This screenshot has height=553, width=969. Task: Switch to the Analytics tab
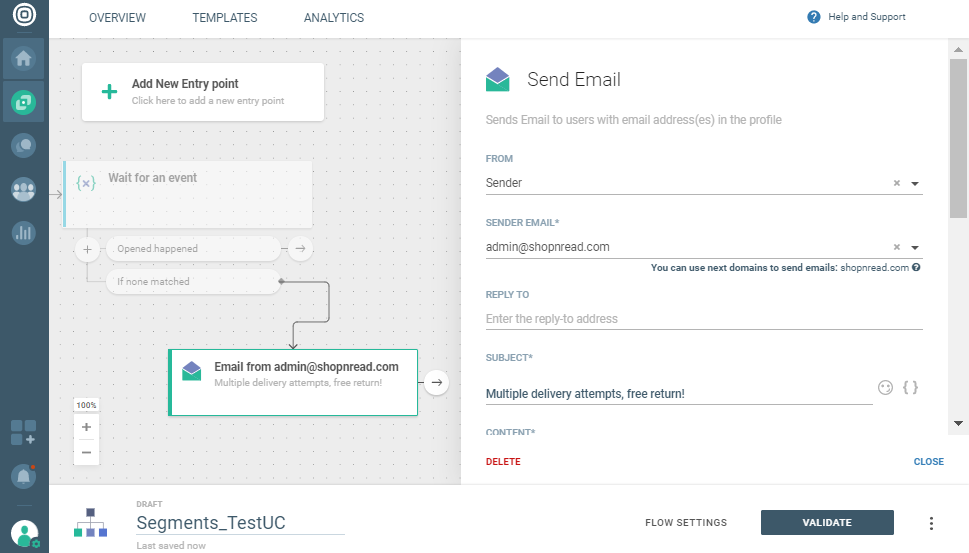334,18
